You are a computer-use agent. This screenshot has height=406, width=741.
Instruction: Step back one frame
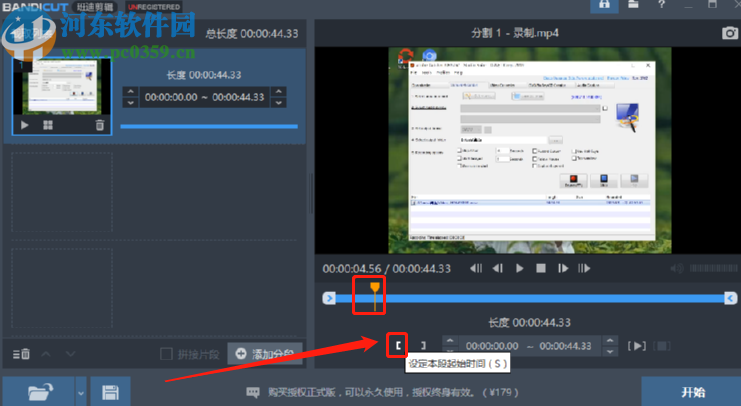click(x=497, y=268)
